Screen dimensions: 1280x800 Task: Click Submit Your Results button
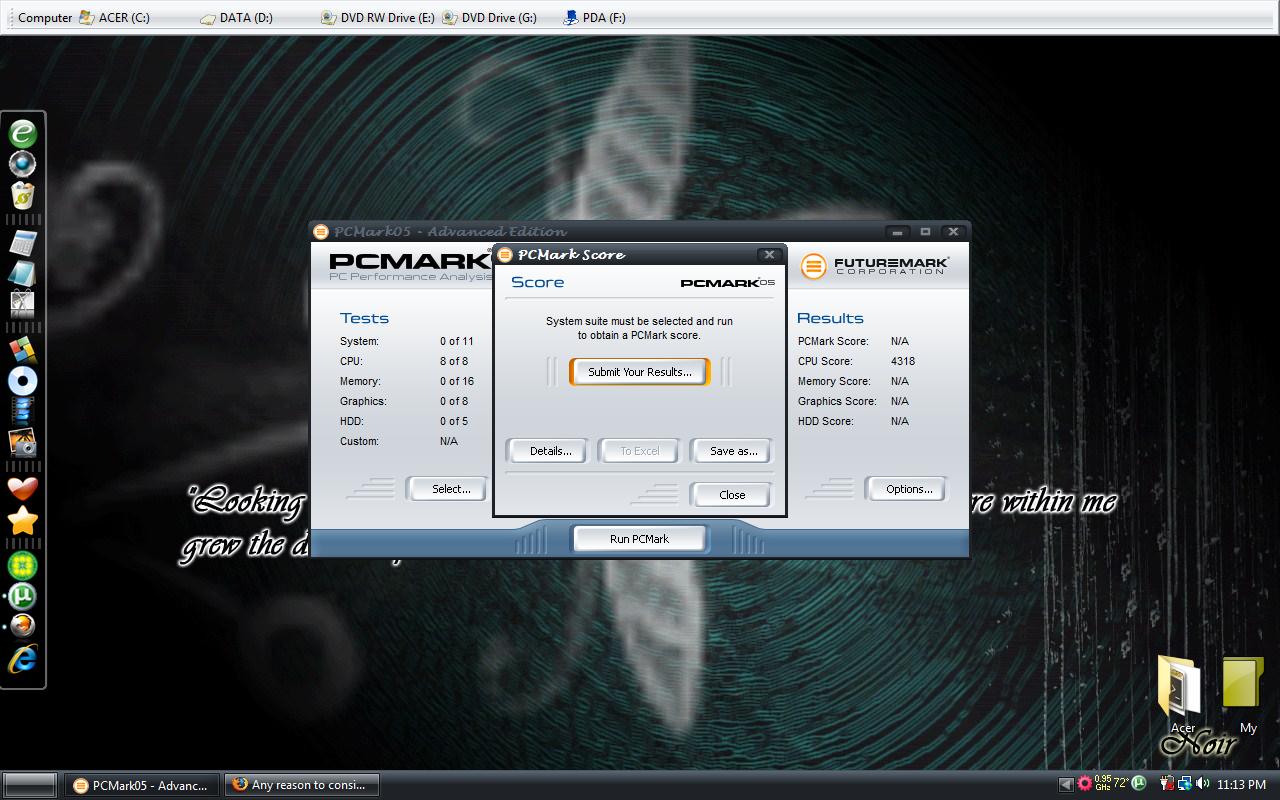click(640, 372)
